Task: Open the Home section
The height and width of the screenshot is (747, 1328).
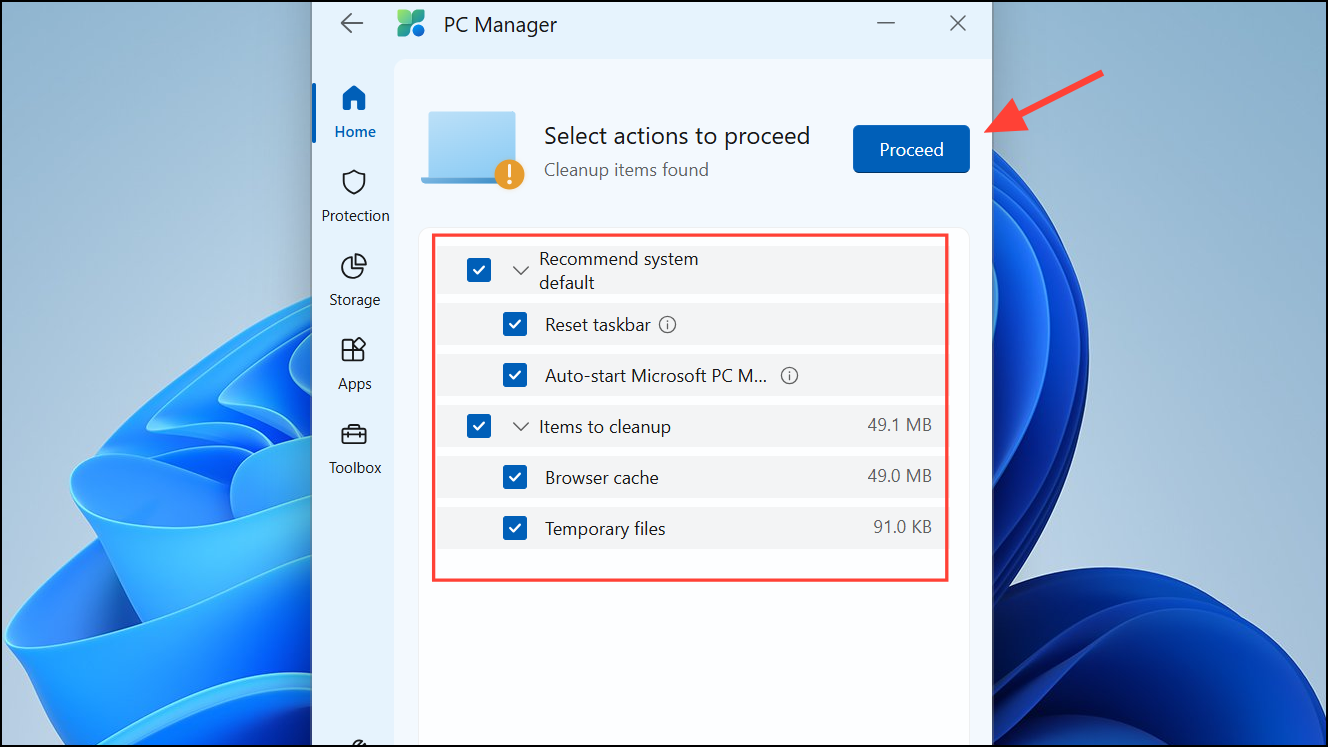Action: tap(355, 112)
